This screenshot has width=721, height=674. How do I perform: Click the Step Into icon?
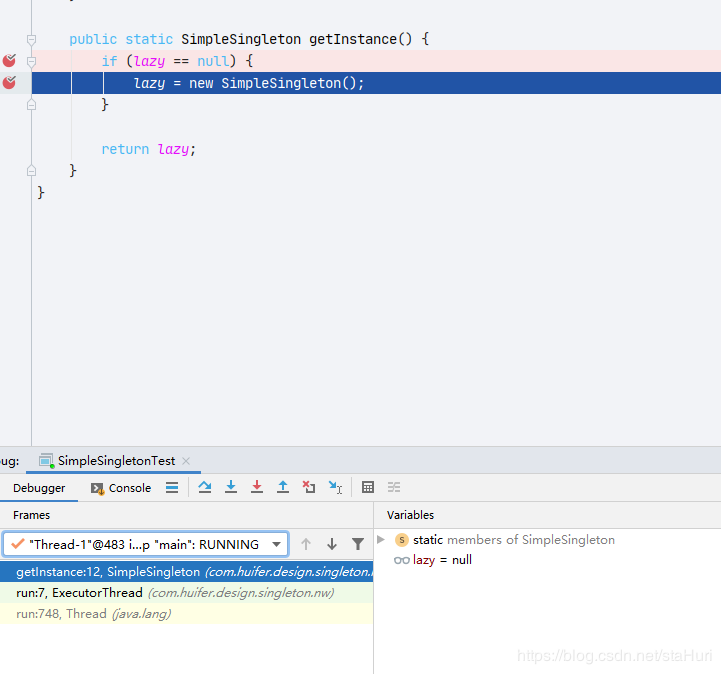(231, 487)
